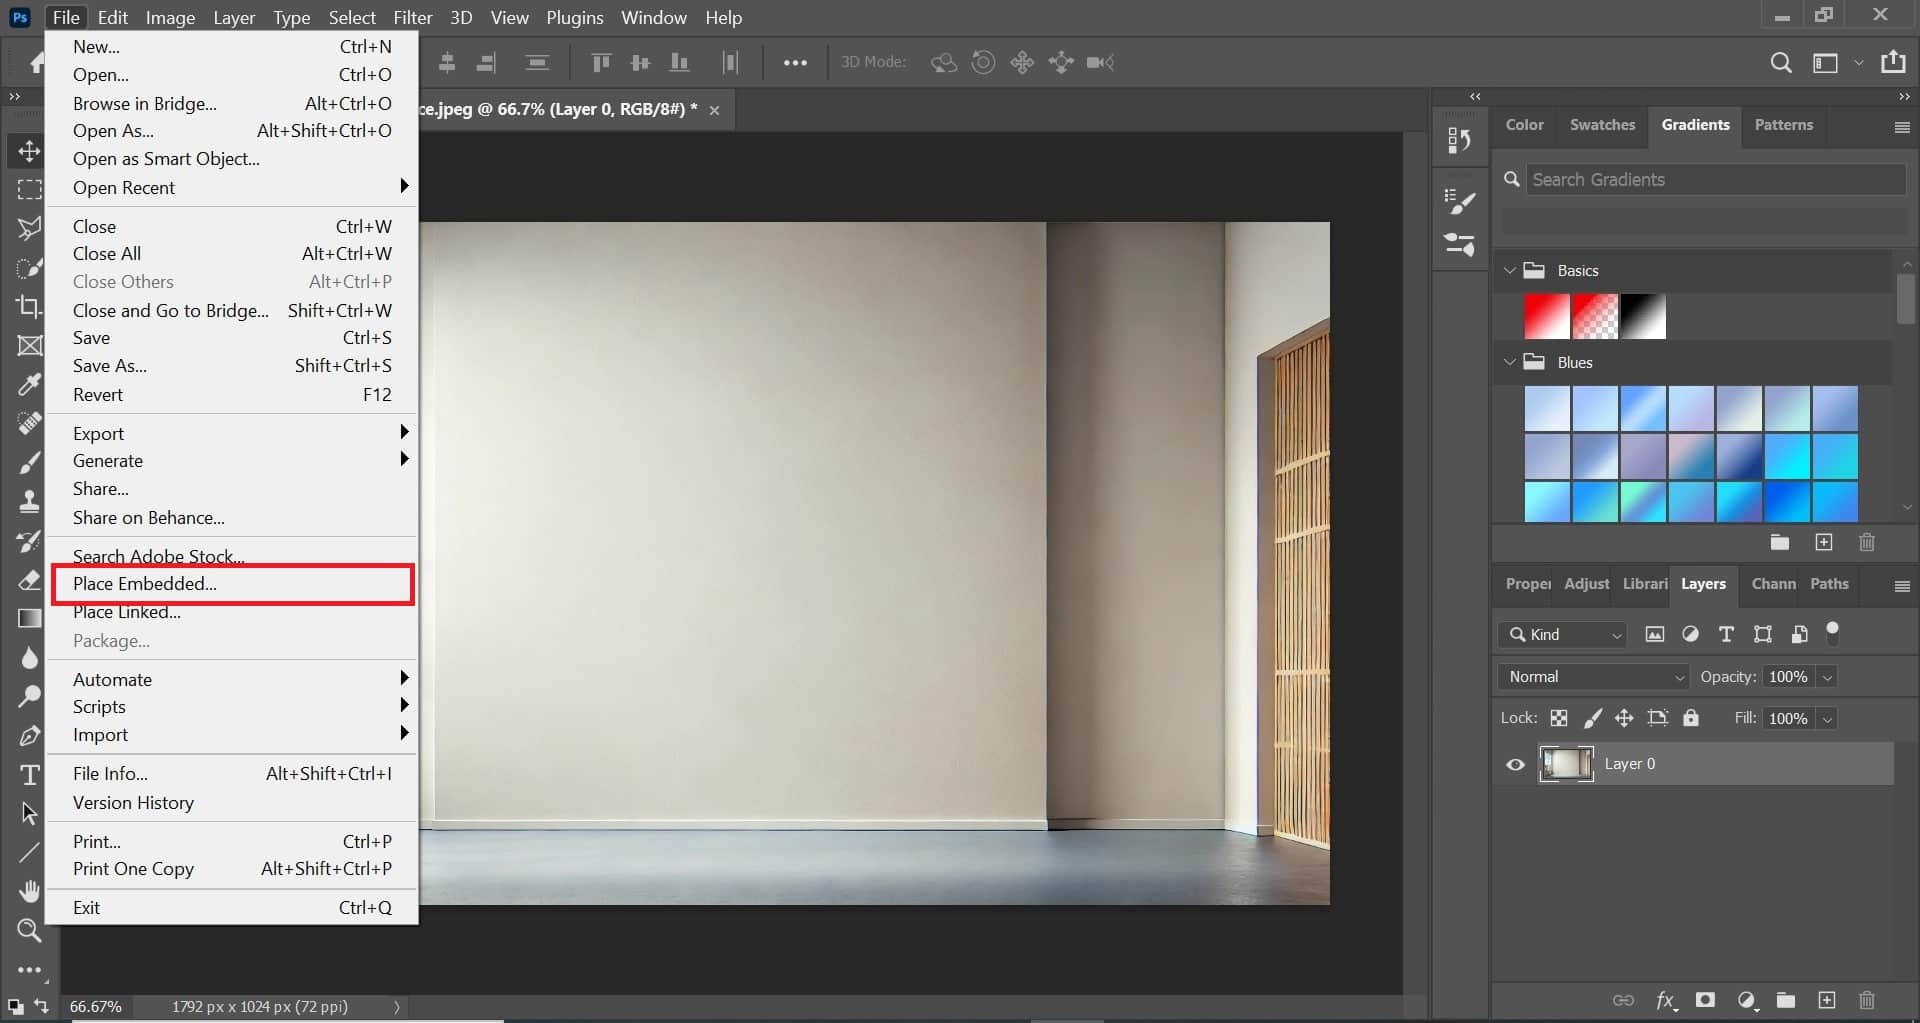Open the Normal blend mode dropdown
This screenshot has width=1920, height=1023.
point(1592,676)
